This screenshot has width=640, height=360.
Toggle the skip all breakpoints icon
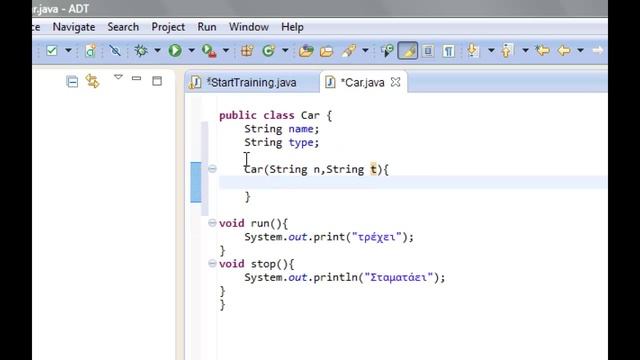[115, 51]
